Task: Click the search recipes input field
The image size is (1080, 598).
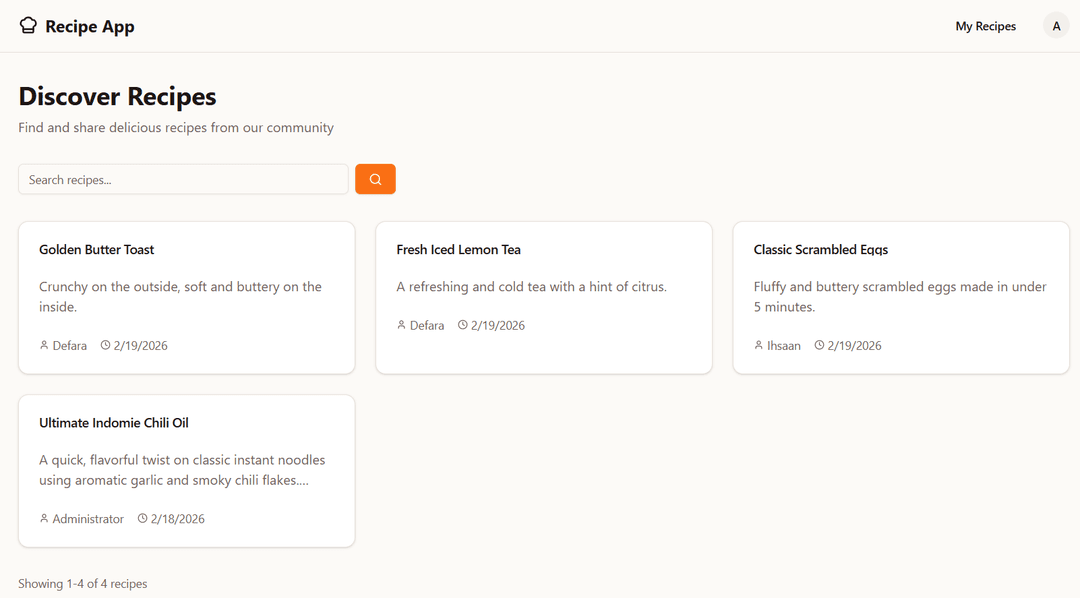Action: click(x=183, y=179)
